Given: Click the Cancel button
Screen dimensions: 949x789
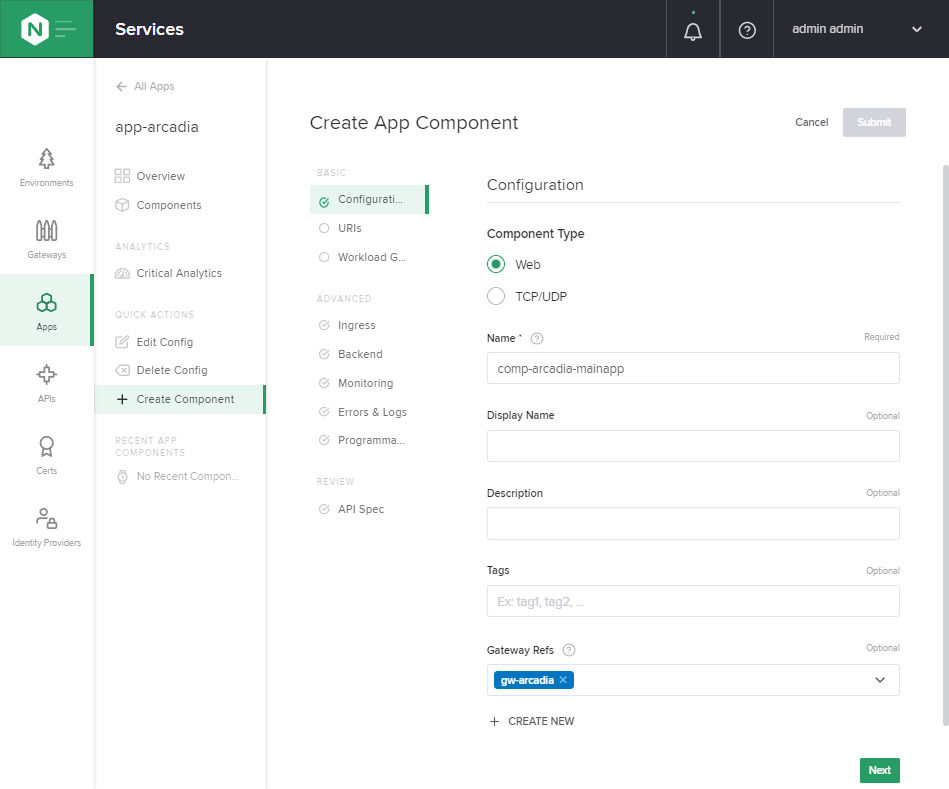Looking at the screenshot, I should click(x=811, y=122).
